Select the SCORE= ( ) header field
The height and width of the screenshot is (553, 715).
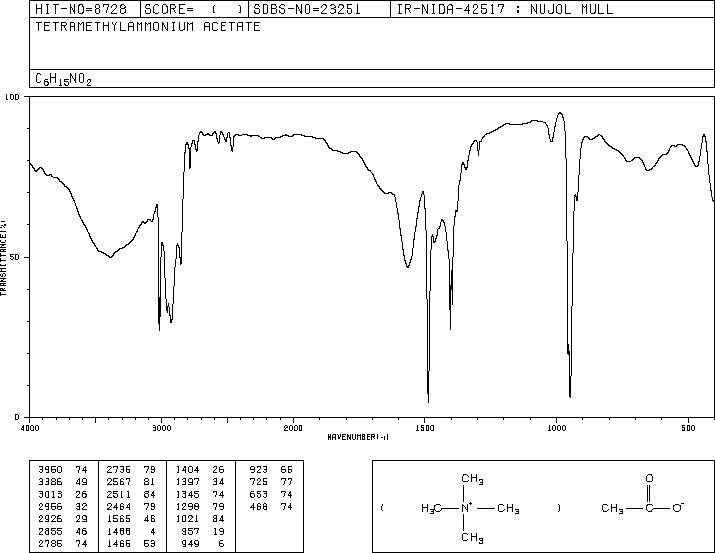click(x=194, y=9)
